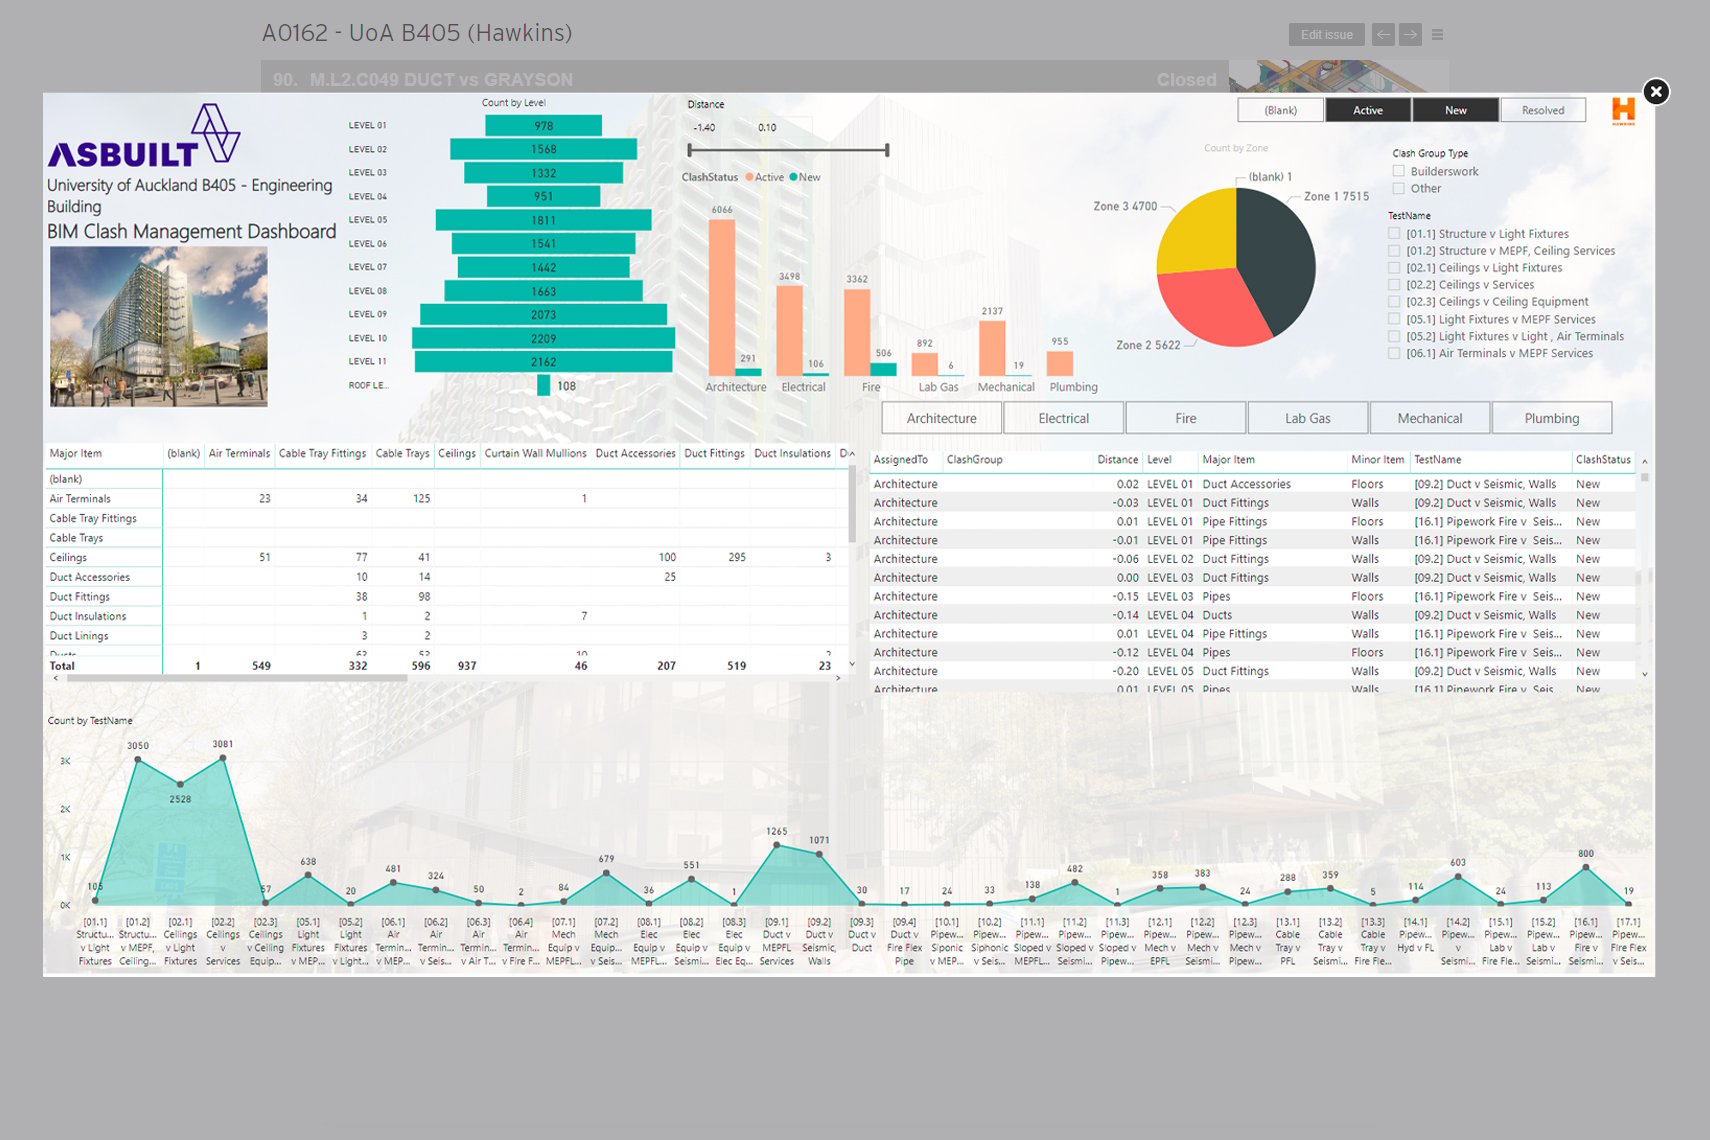1710x1140 pixels.
Task: Select the LEVEL 04 Ducts row
Action: pyautogui.click(x=1254, y=615)
